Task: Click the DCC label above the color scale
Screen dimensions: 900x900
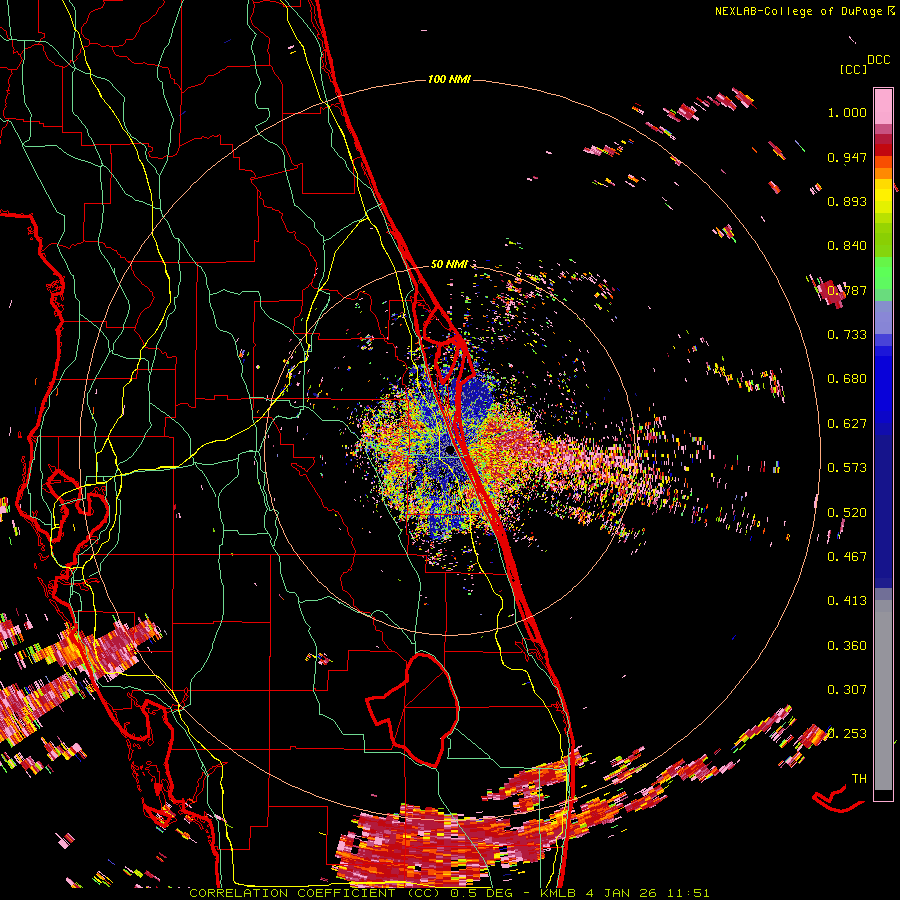Action: tap(878, 60)
